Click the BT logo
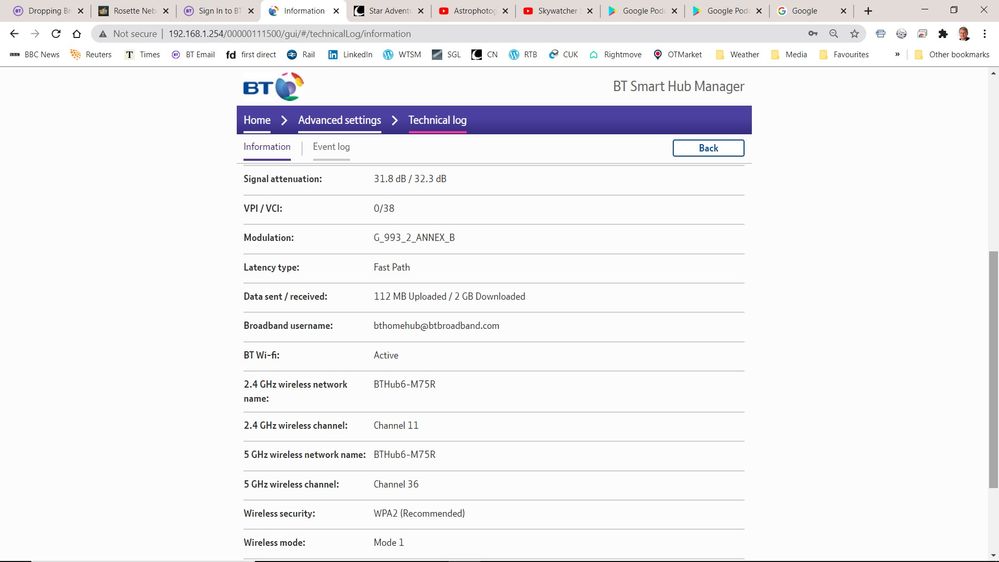 272,87
